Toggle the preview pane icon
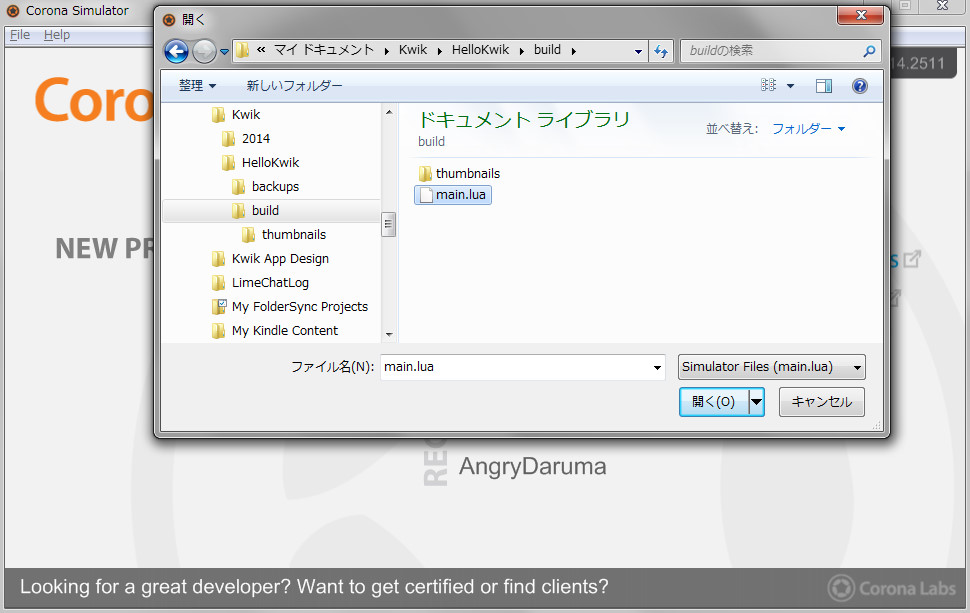 [x=824, y=86]
